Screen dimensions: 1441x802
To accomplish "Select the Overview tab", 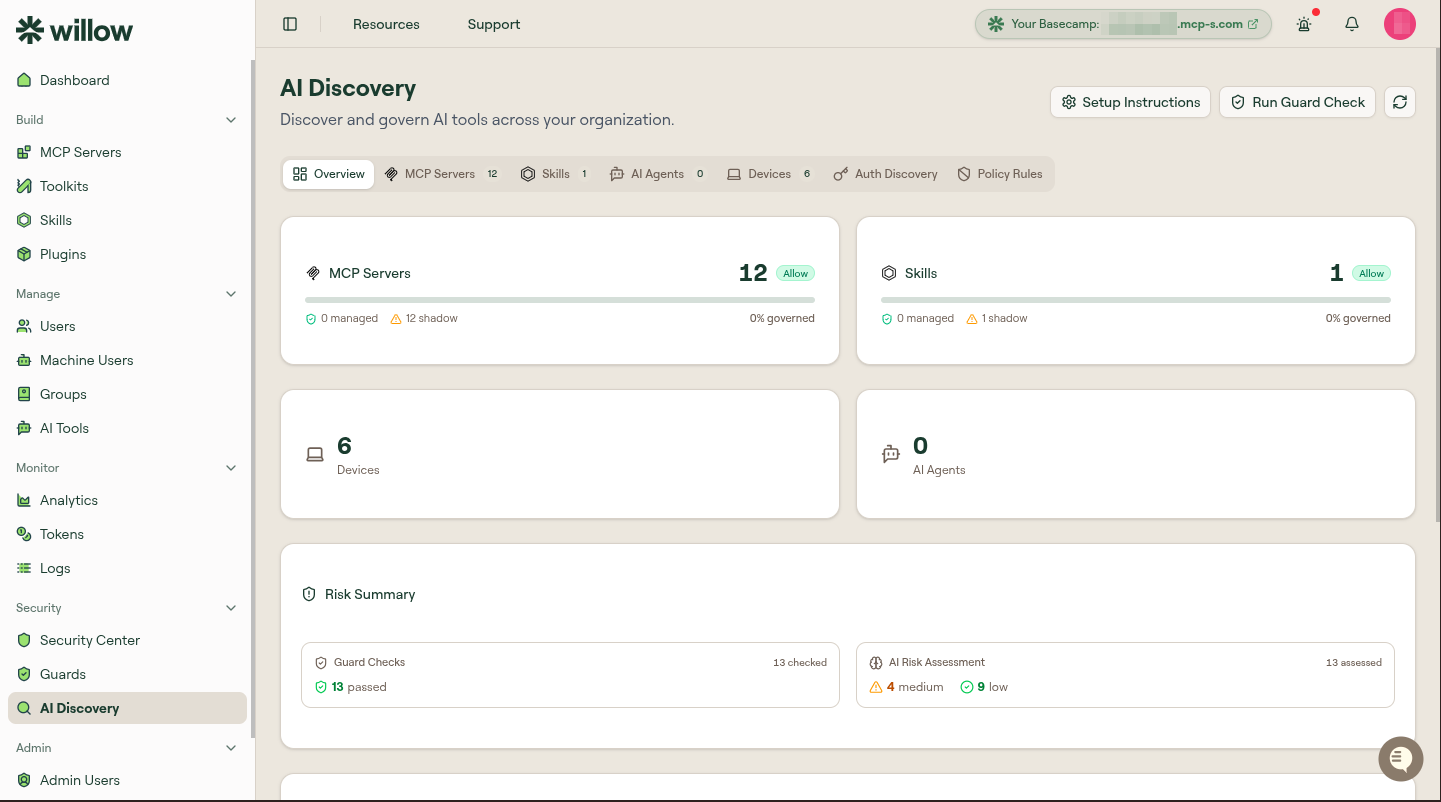I will [328, 174].
